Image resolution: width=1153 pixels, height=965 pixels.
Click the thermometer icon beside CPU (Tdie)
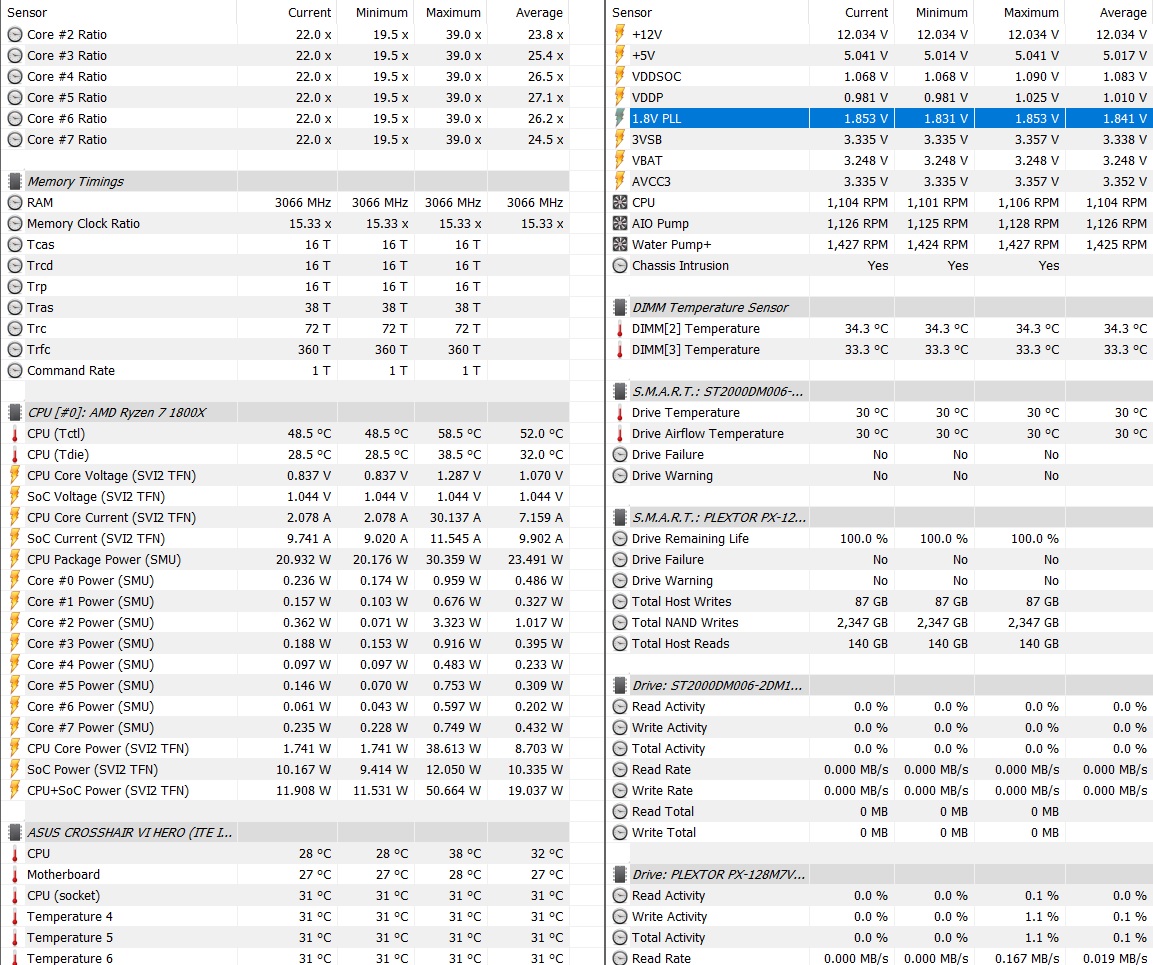point(14,455)
